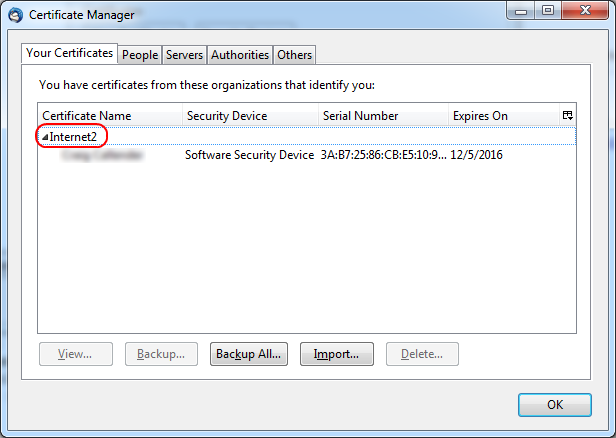Collapse the Internet2 tree group
Screen dimensions: 616x438
45,136
